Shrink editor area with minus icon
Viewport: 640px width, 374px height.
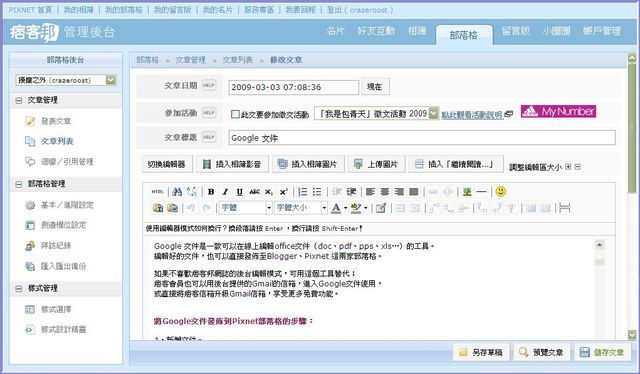pos(578,167)
